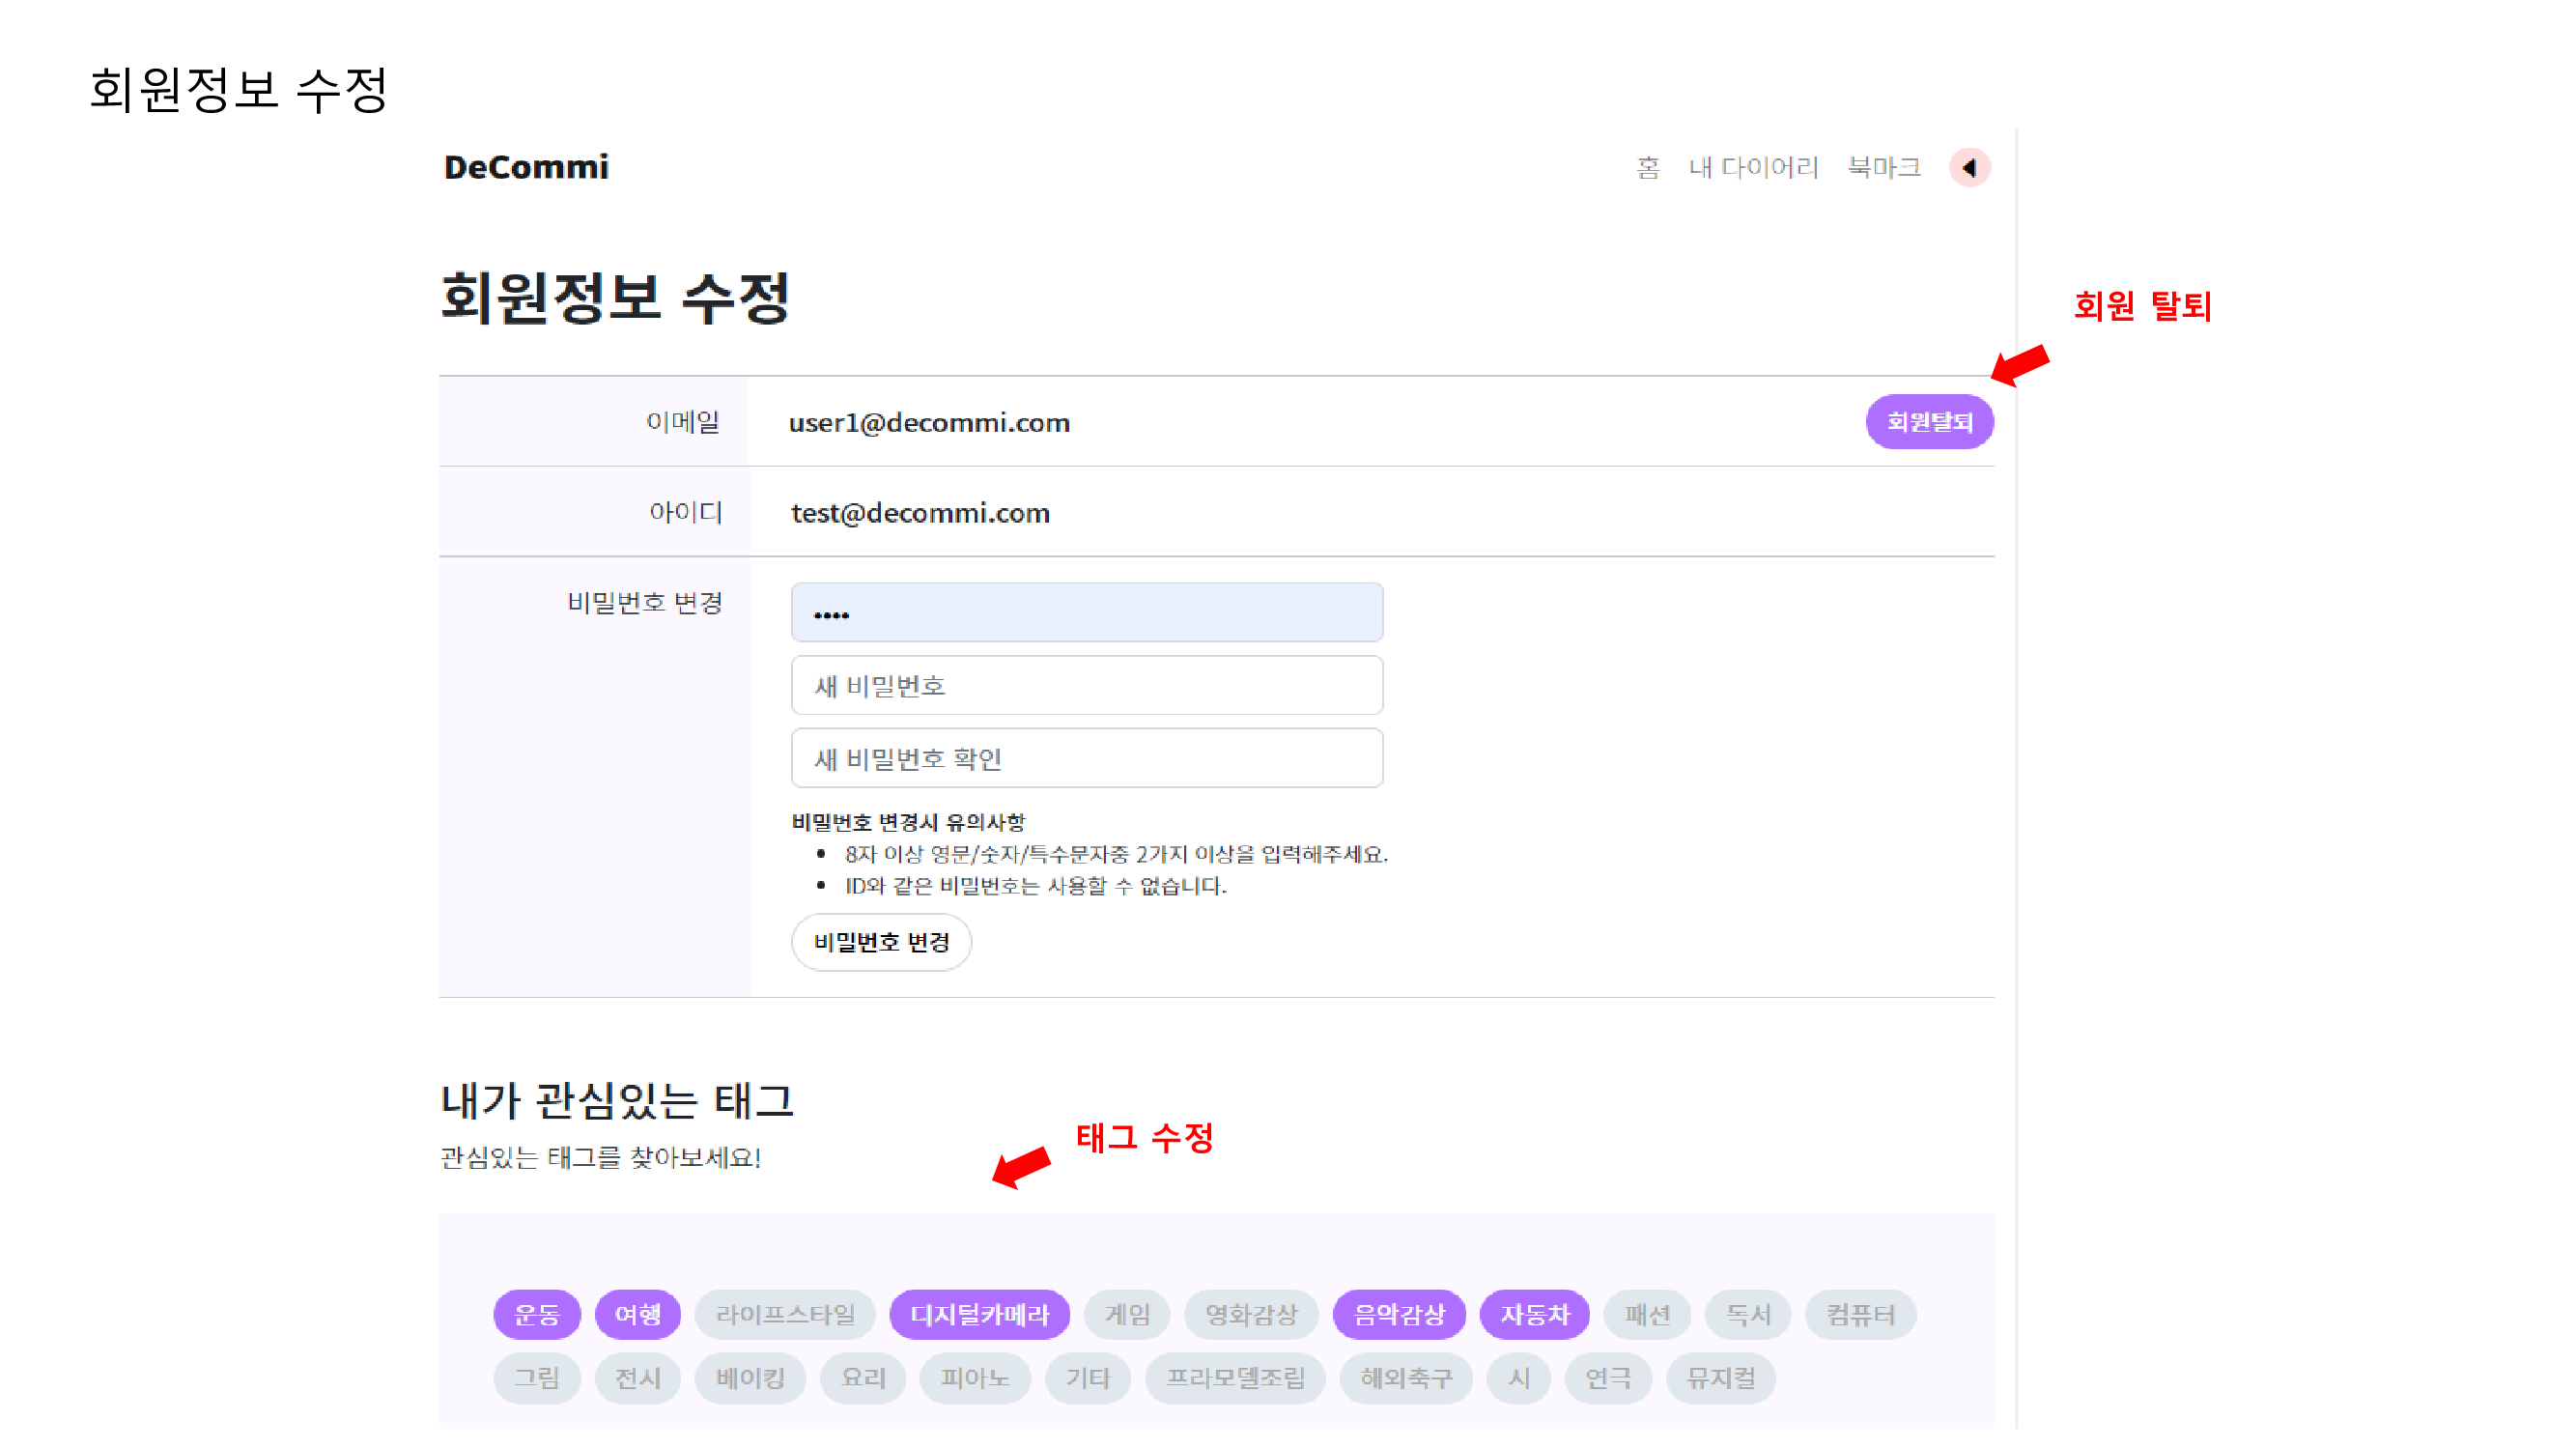The image size is (2576, 1449).
Task: Toggle the 베이킹 tag on
Action: click(x=750, y=1378)
